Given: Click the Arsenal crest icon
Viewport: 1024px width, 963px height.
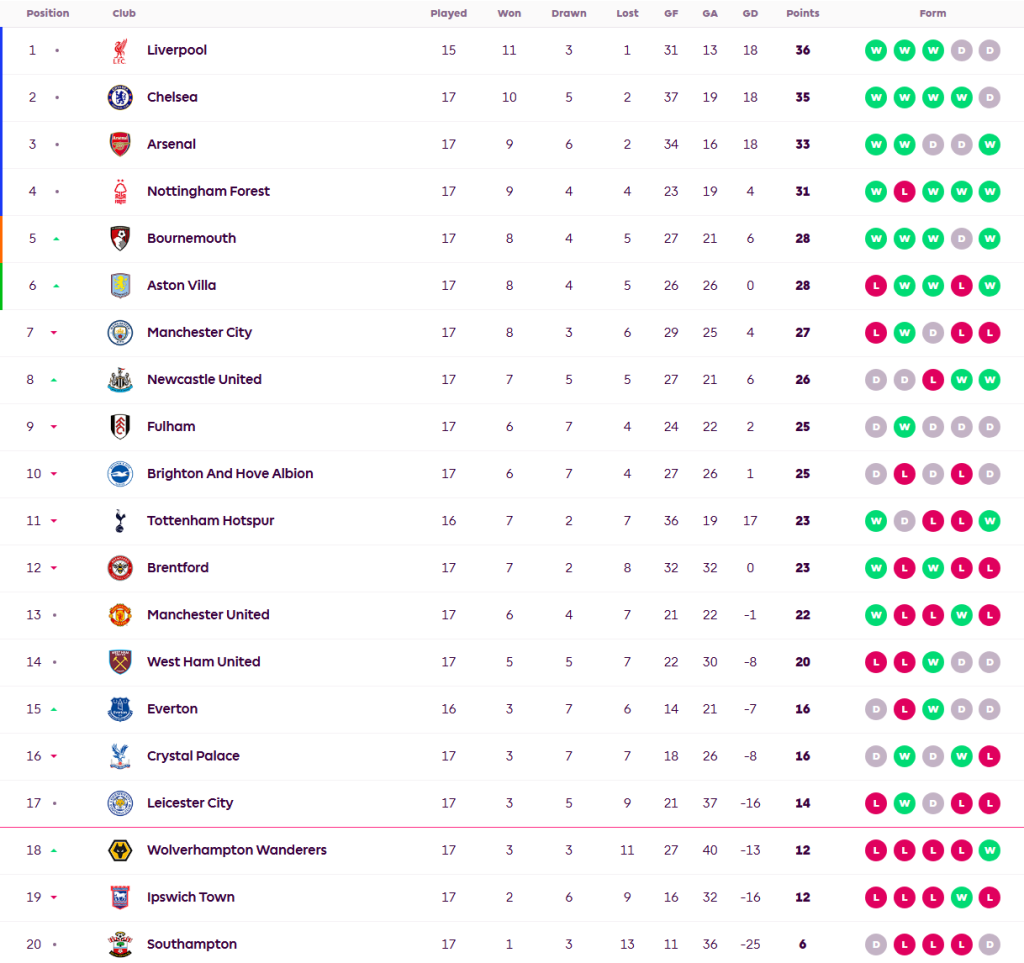Looking at the screenshot, I should click(120, 144).
